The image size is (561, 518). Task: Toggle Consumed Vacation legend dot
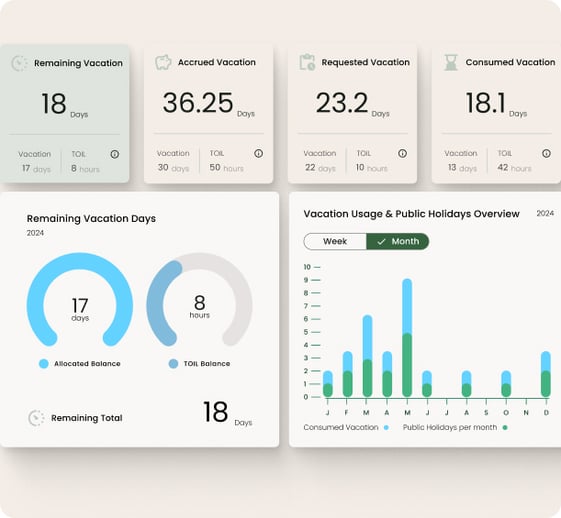point(386,427)
